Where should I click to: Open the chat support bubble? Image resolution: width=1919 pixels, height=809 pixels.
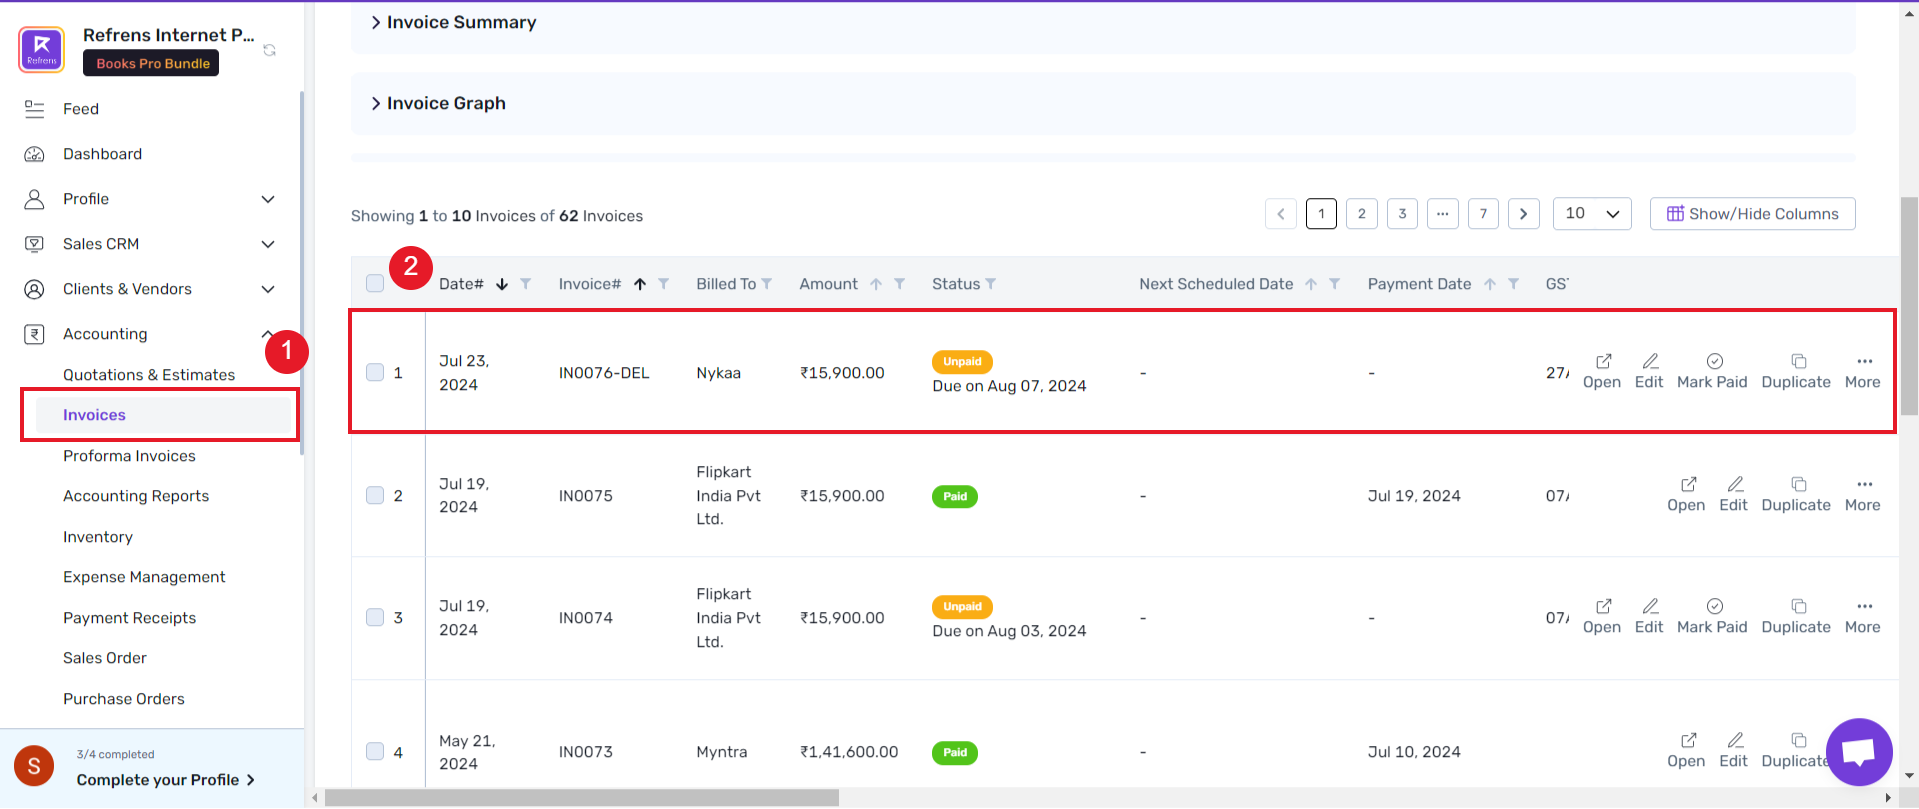tap(1859, 752)
